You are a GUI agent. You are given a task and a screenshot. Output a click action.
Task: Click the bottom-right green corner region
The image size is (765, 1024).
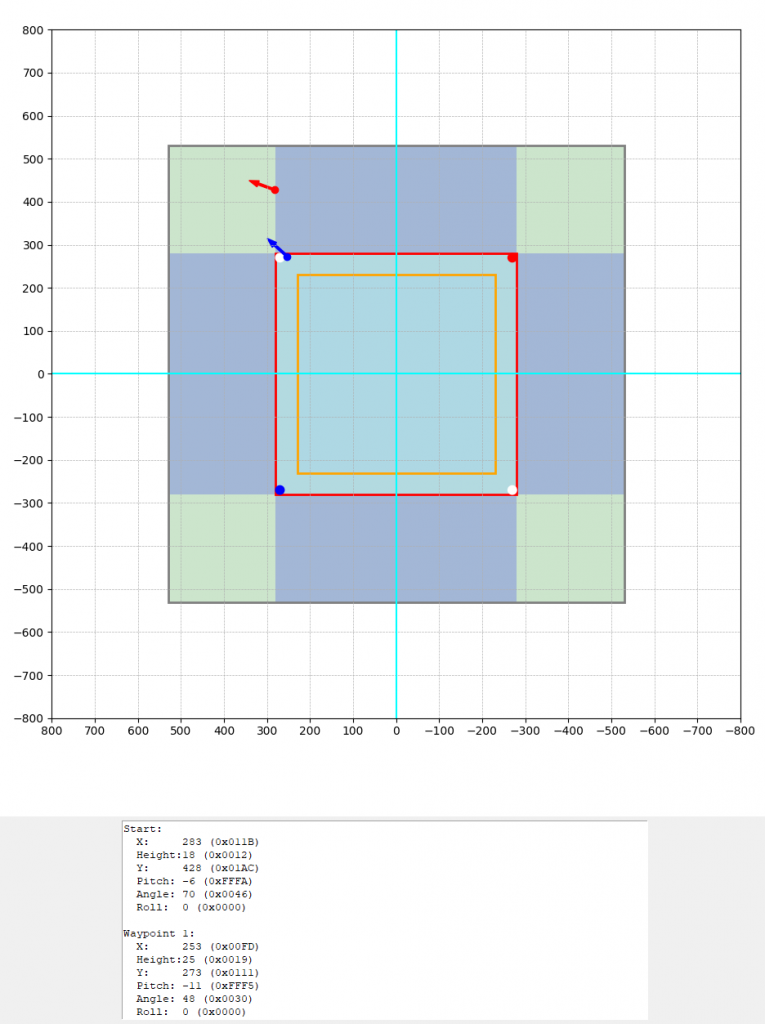click(570, 548)
